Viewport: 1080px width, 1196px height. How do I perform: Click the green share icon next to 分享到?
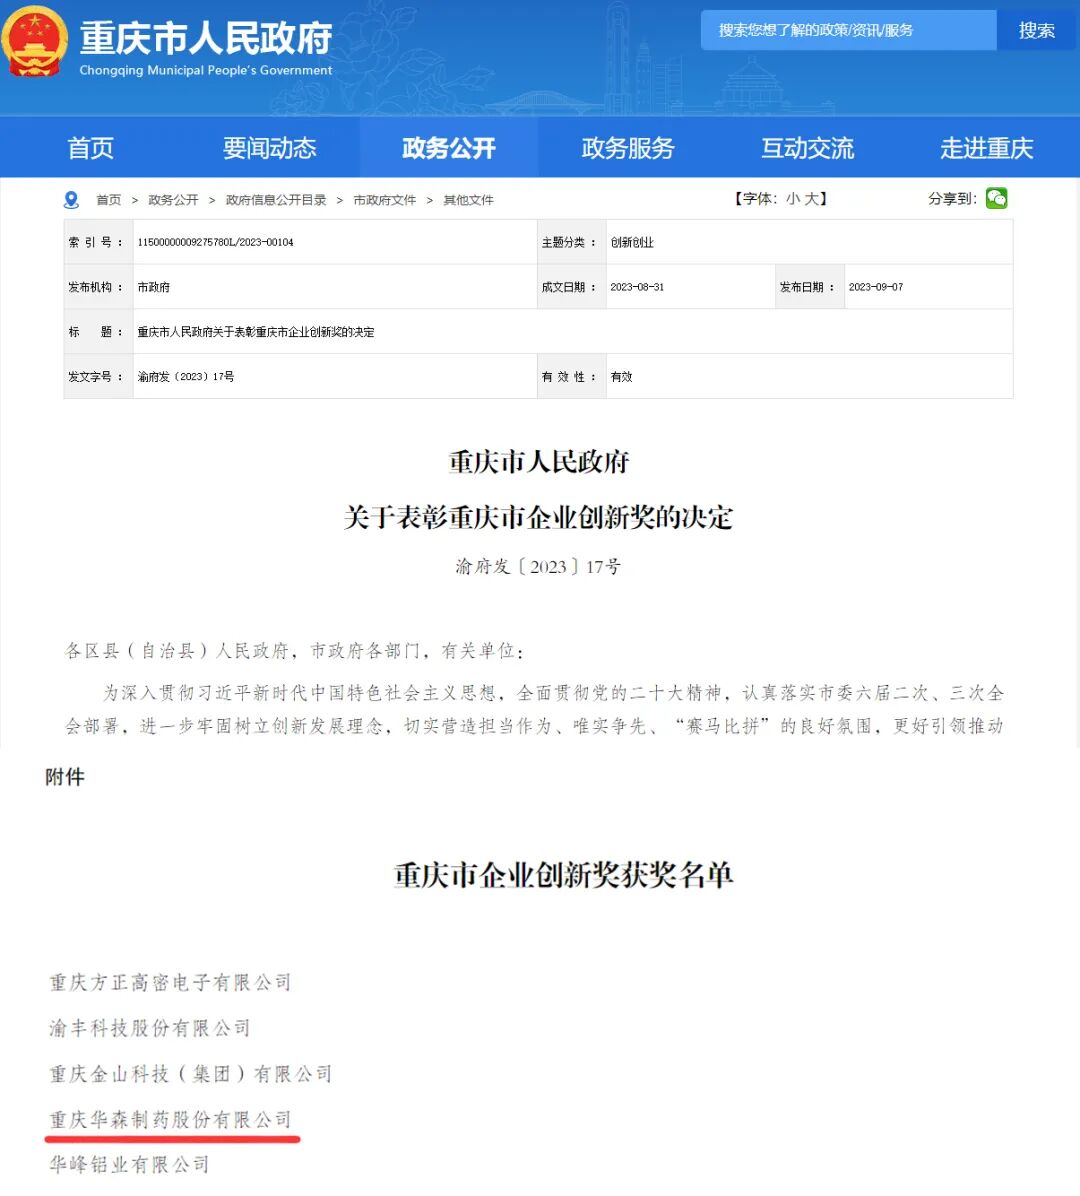[x=996, y=198]
